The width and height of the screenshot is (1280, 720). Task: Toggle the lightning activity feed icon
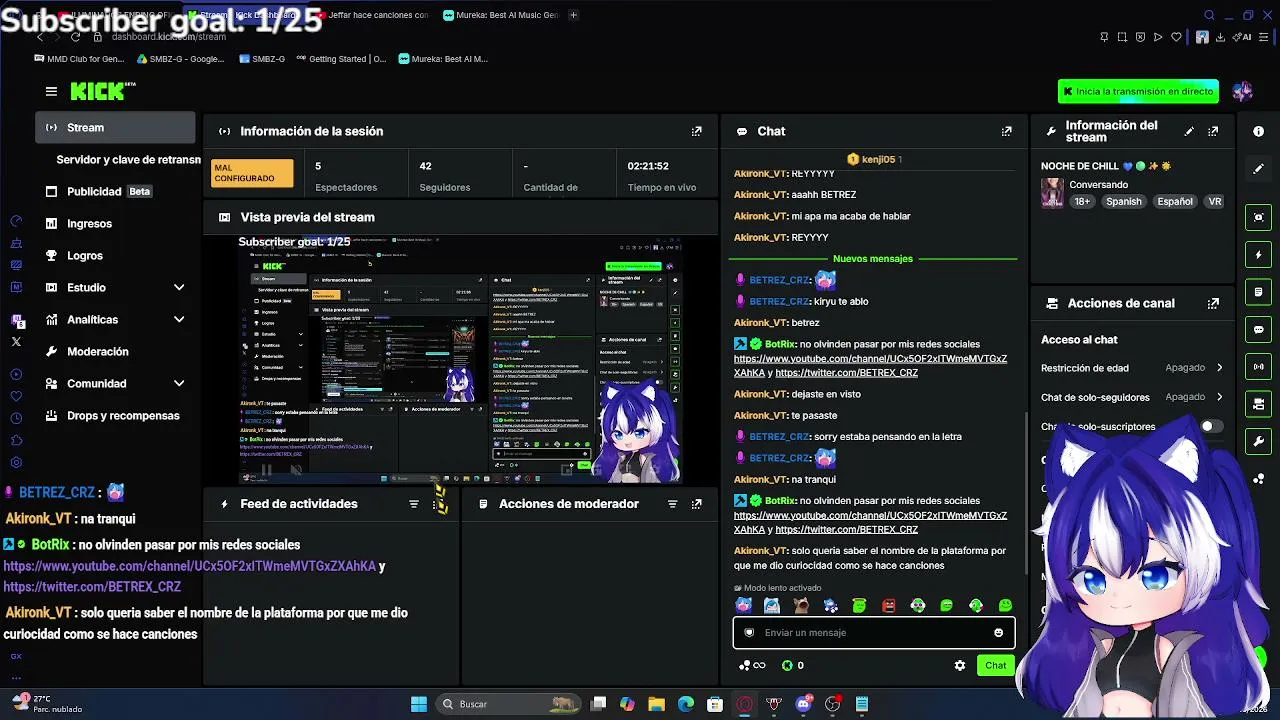(1258, 255)
